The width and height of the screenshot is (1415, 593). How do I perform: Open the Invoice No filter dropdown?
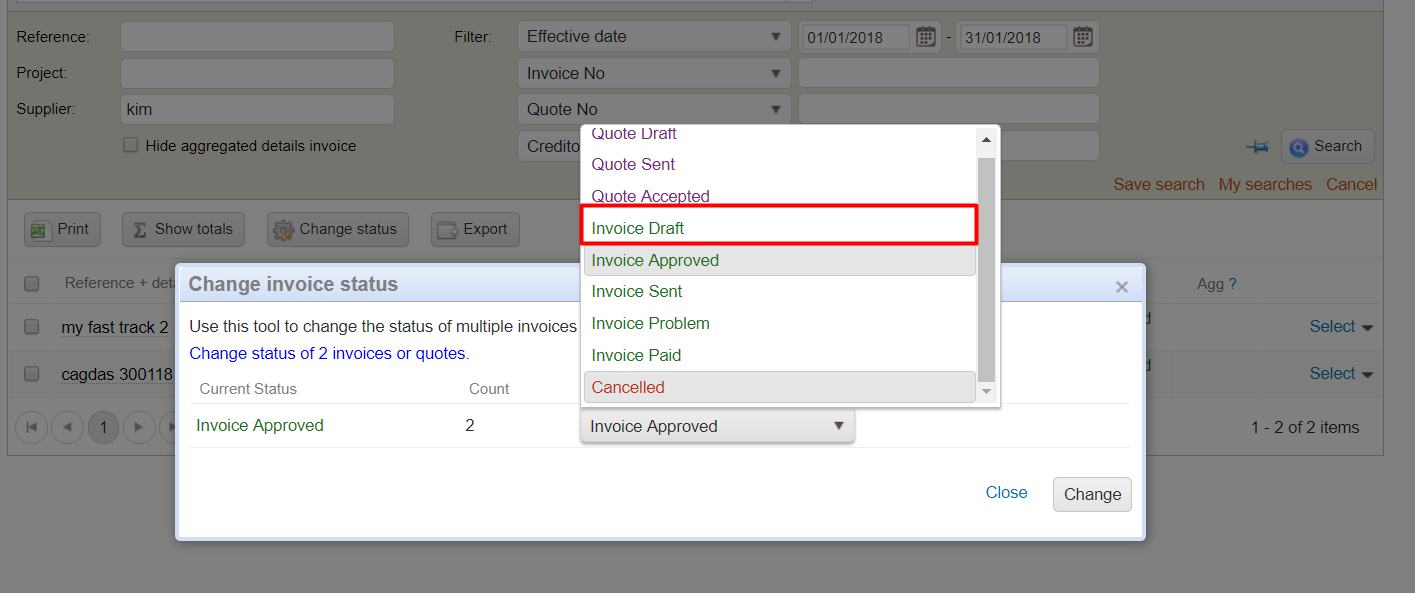pos(654,73)
